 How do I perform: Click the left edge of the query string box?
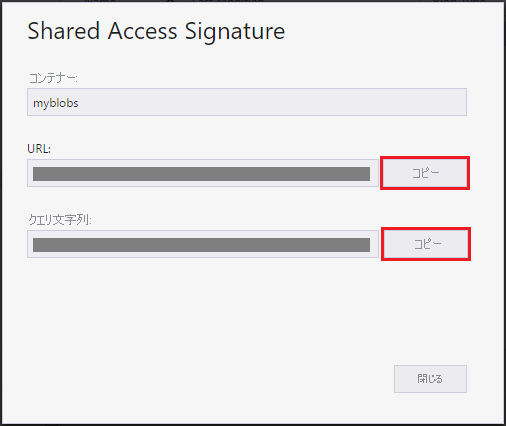30,244
